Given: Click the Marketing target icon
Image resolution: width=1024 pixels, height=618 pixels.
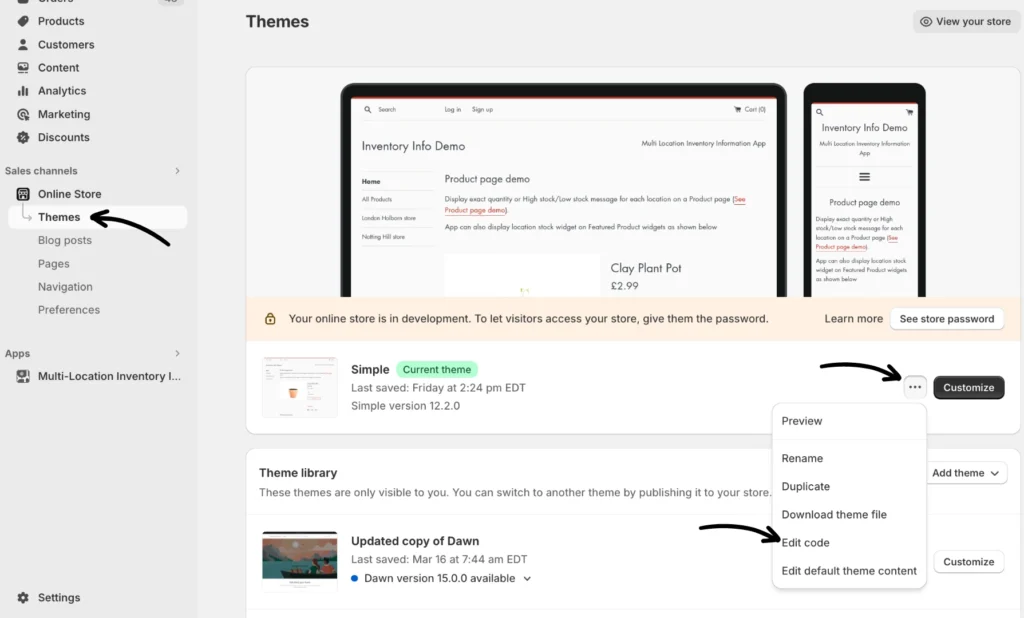Looking at the screenshot, I should pyautogui.click(x=23, y=115).
